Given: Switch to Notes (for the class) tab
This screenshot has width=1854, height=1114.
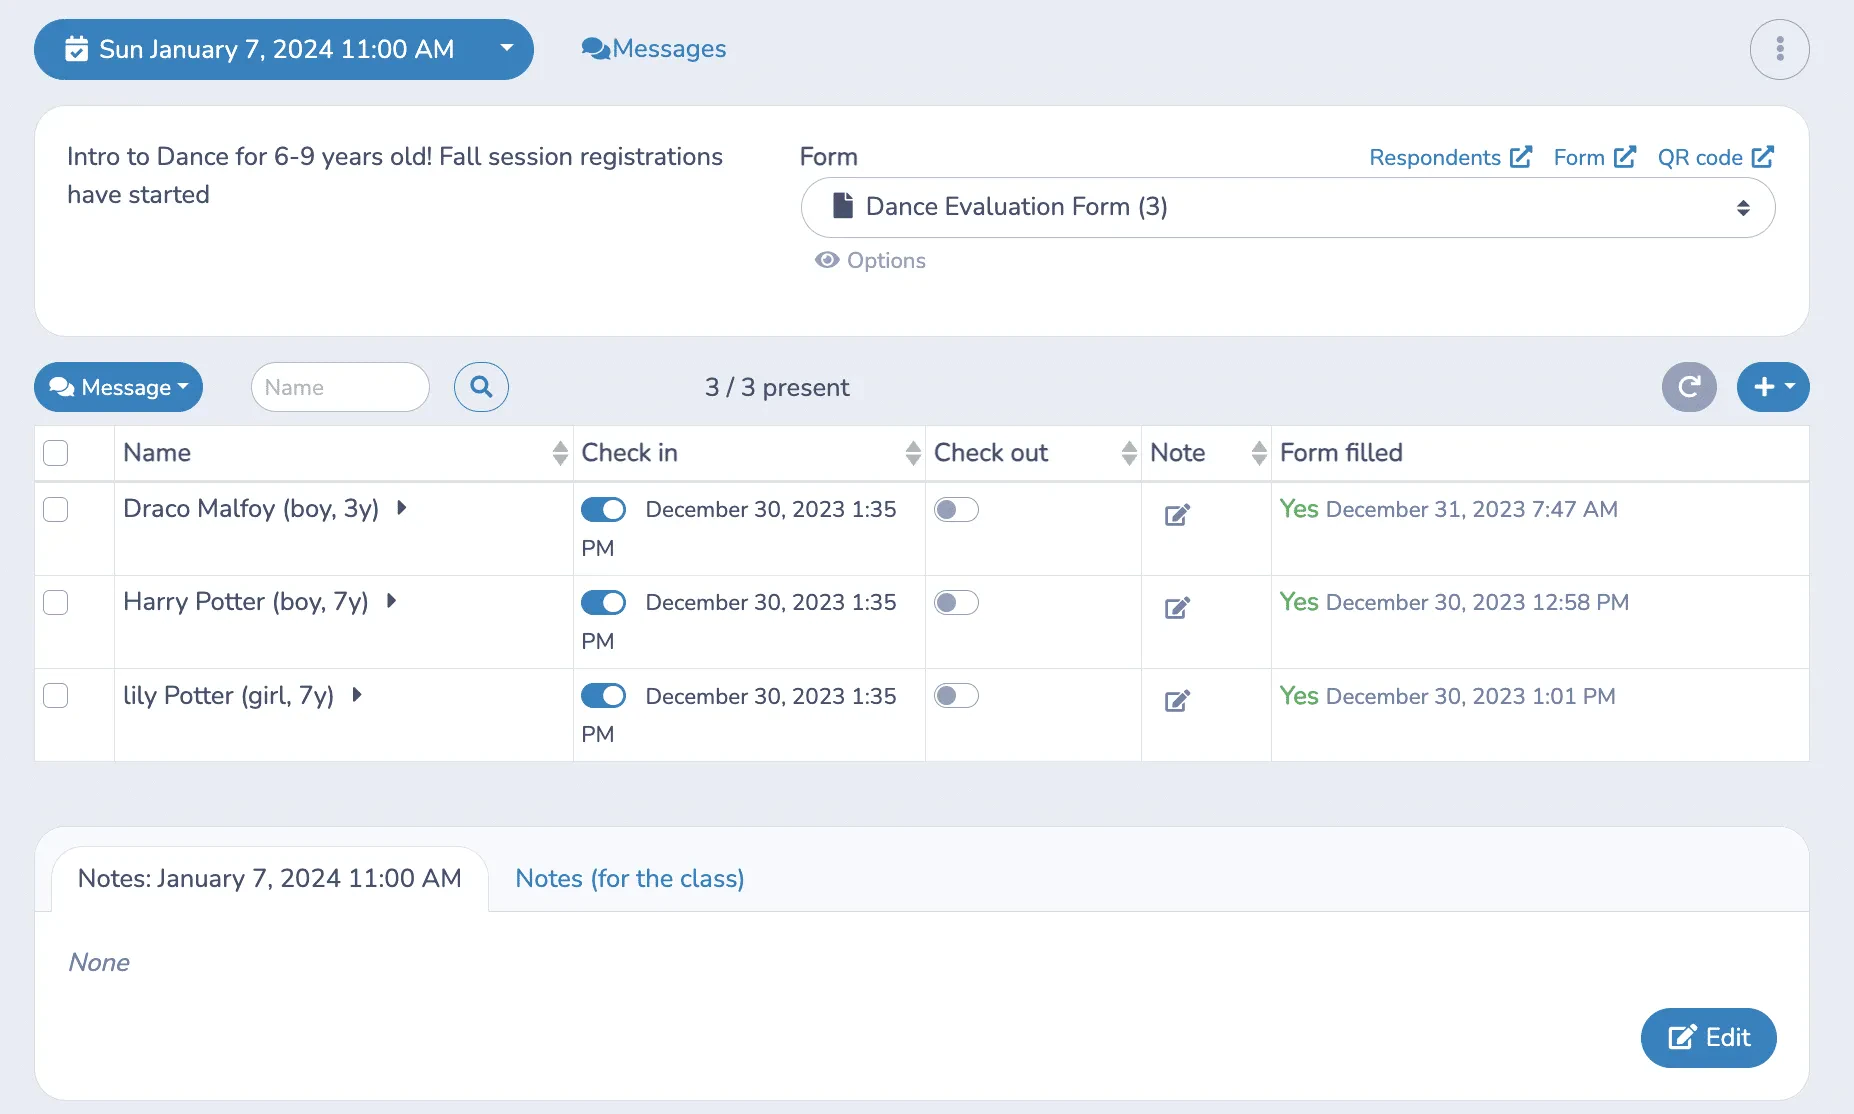Looking at the screenshot, I should (x=630, y=879).
